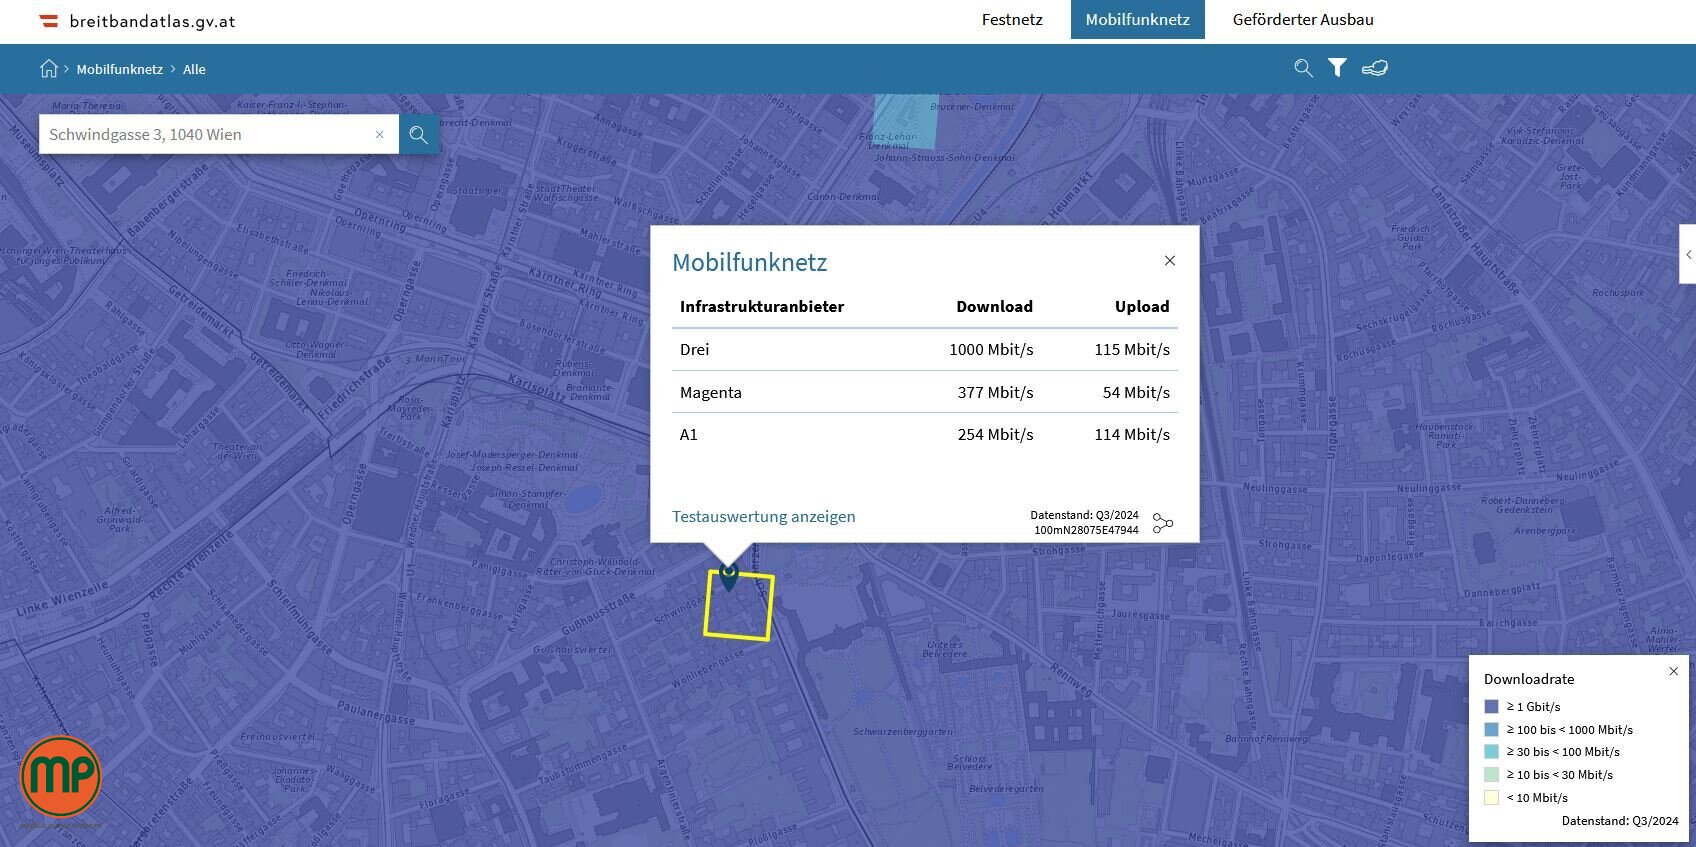Click the map layers icon in toolbar
The image size is (1696, 847).
coord(1375,68)
